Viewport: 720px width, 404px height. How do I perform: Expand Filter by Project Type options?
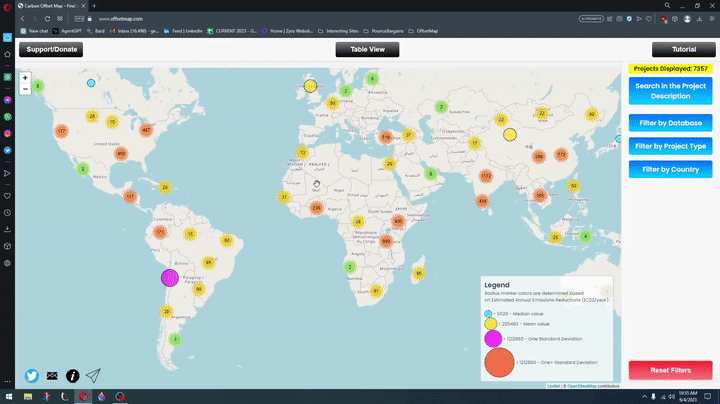tap(670, 146)
